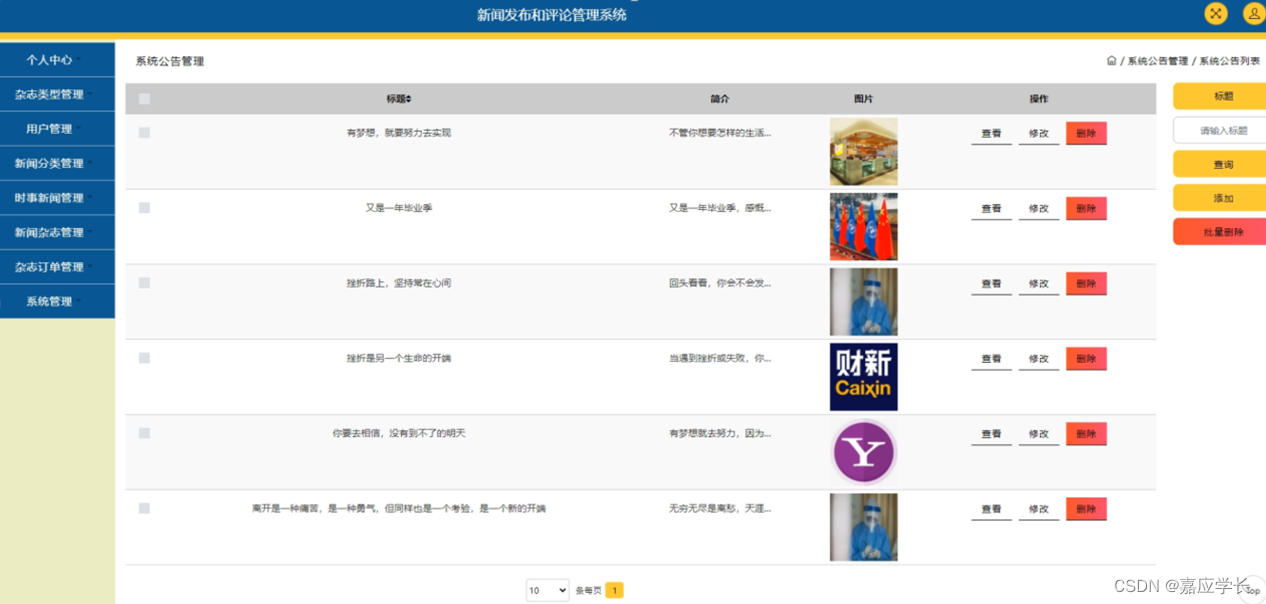The image size is (1266, 604).
Task: Expand 新闻杂志管理 sidebar menu
Action: click(57, 233)
